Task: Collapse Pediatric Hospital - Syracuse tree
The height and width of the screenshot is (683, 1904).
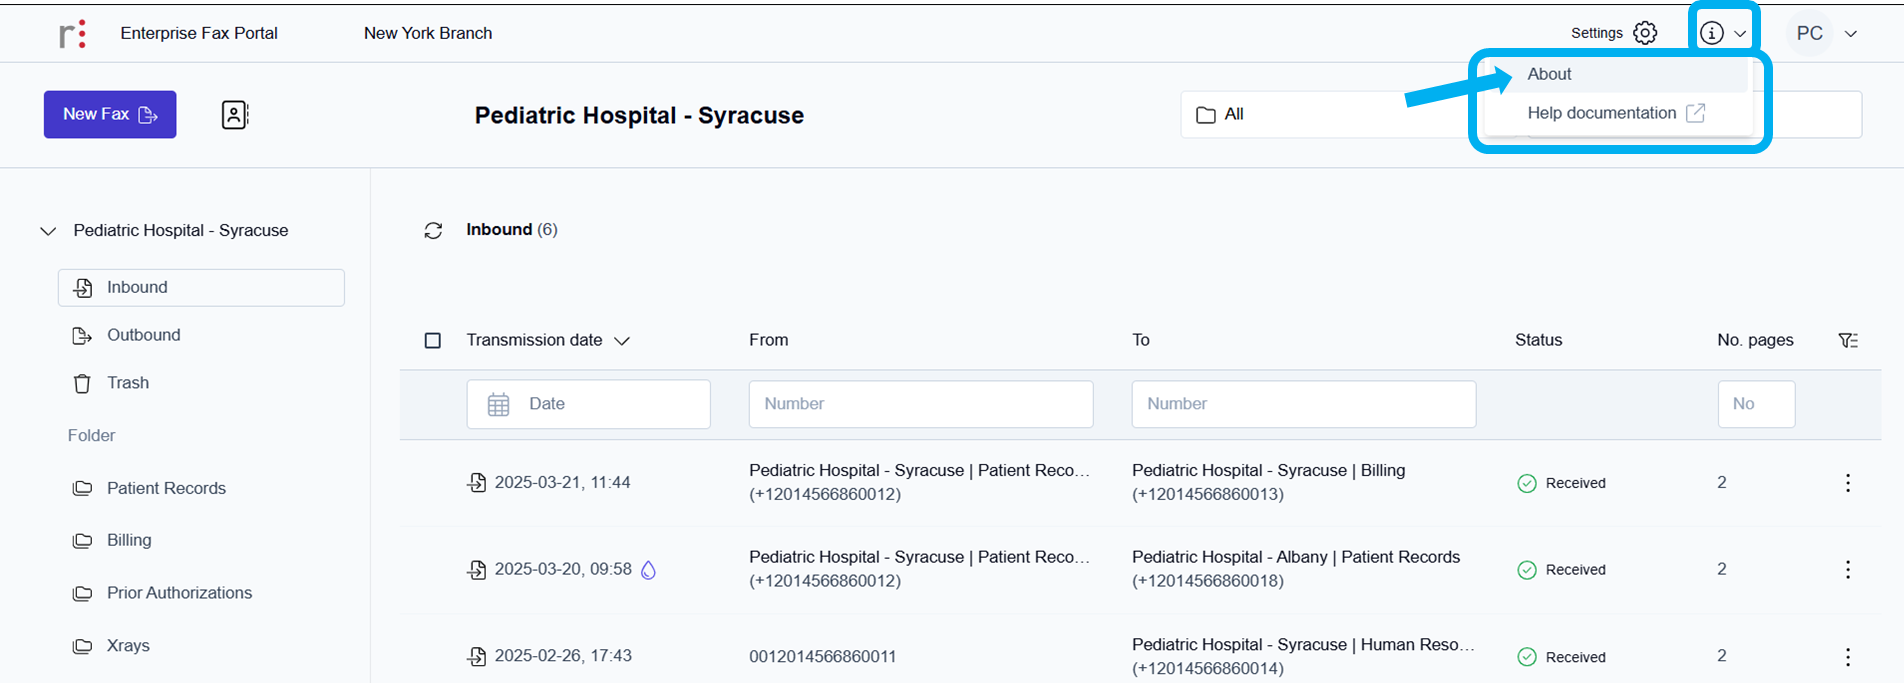Action: [48, 231]
